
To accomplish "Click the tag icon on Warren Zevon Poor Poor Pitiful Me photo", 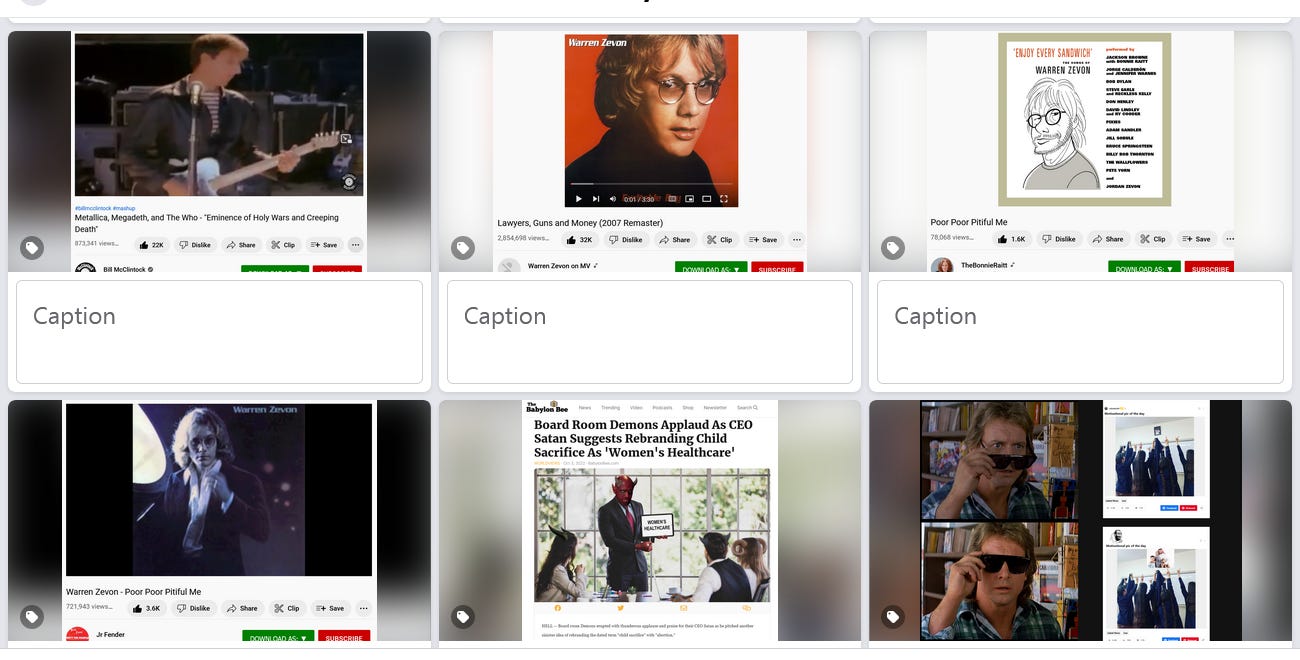I will [x=32, y=617].
